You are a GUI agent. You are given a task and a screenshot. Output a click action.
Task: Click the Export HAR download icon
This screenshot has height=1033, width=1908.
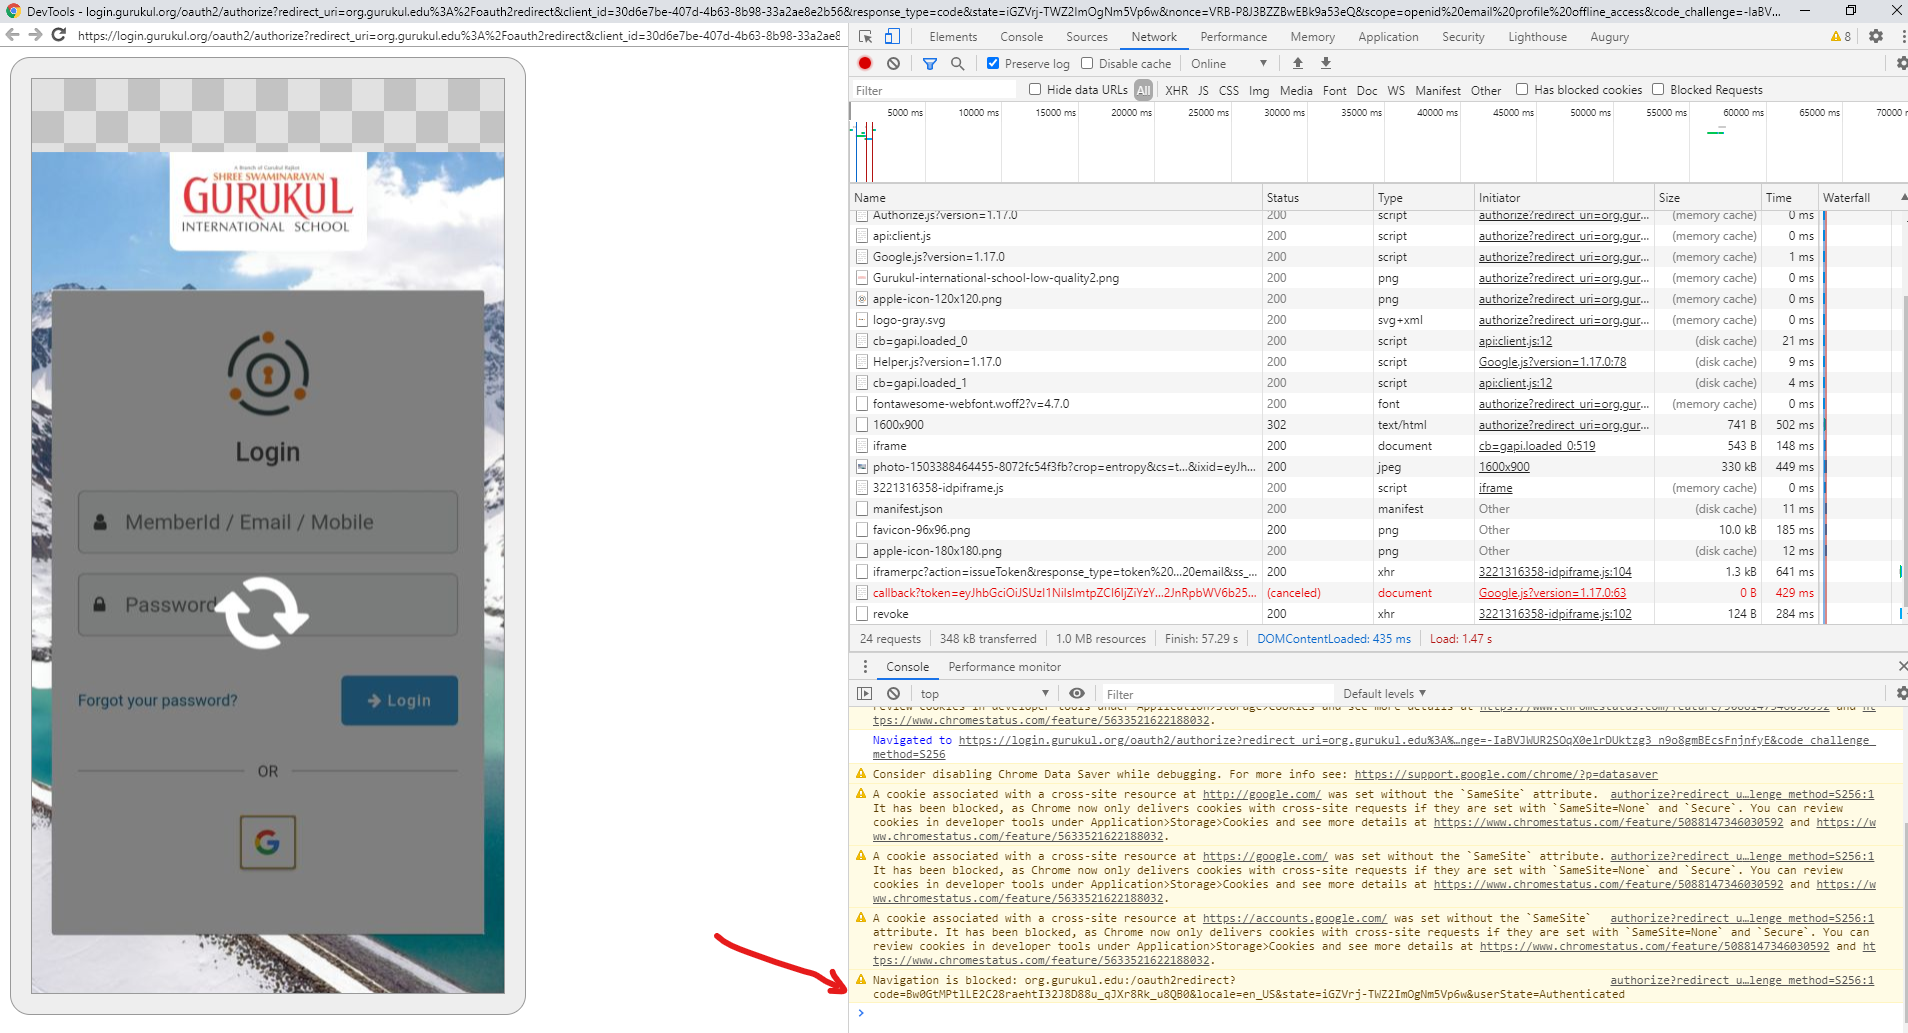pyautogui.click(x=1326, y=63)
